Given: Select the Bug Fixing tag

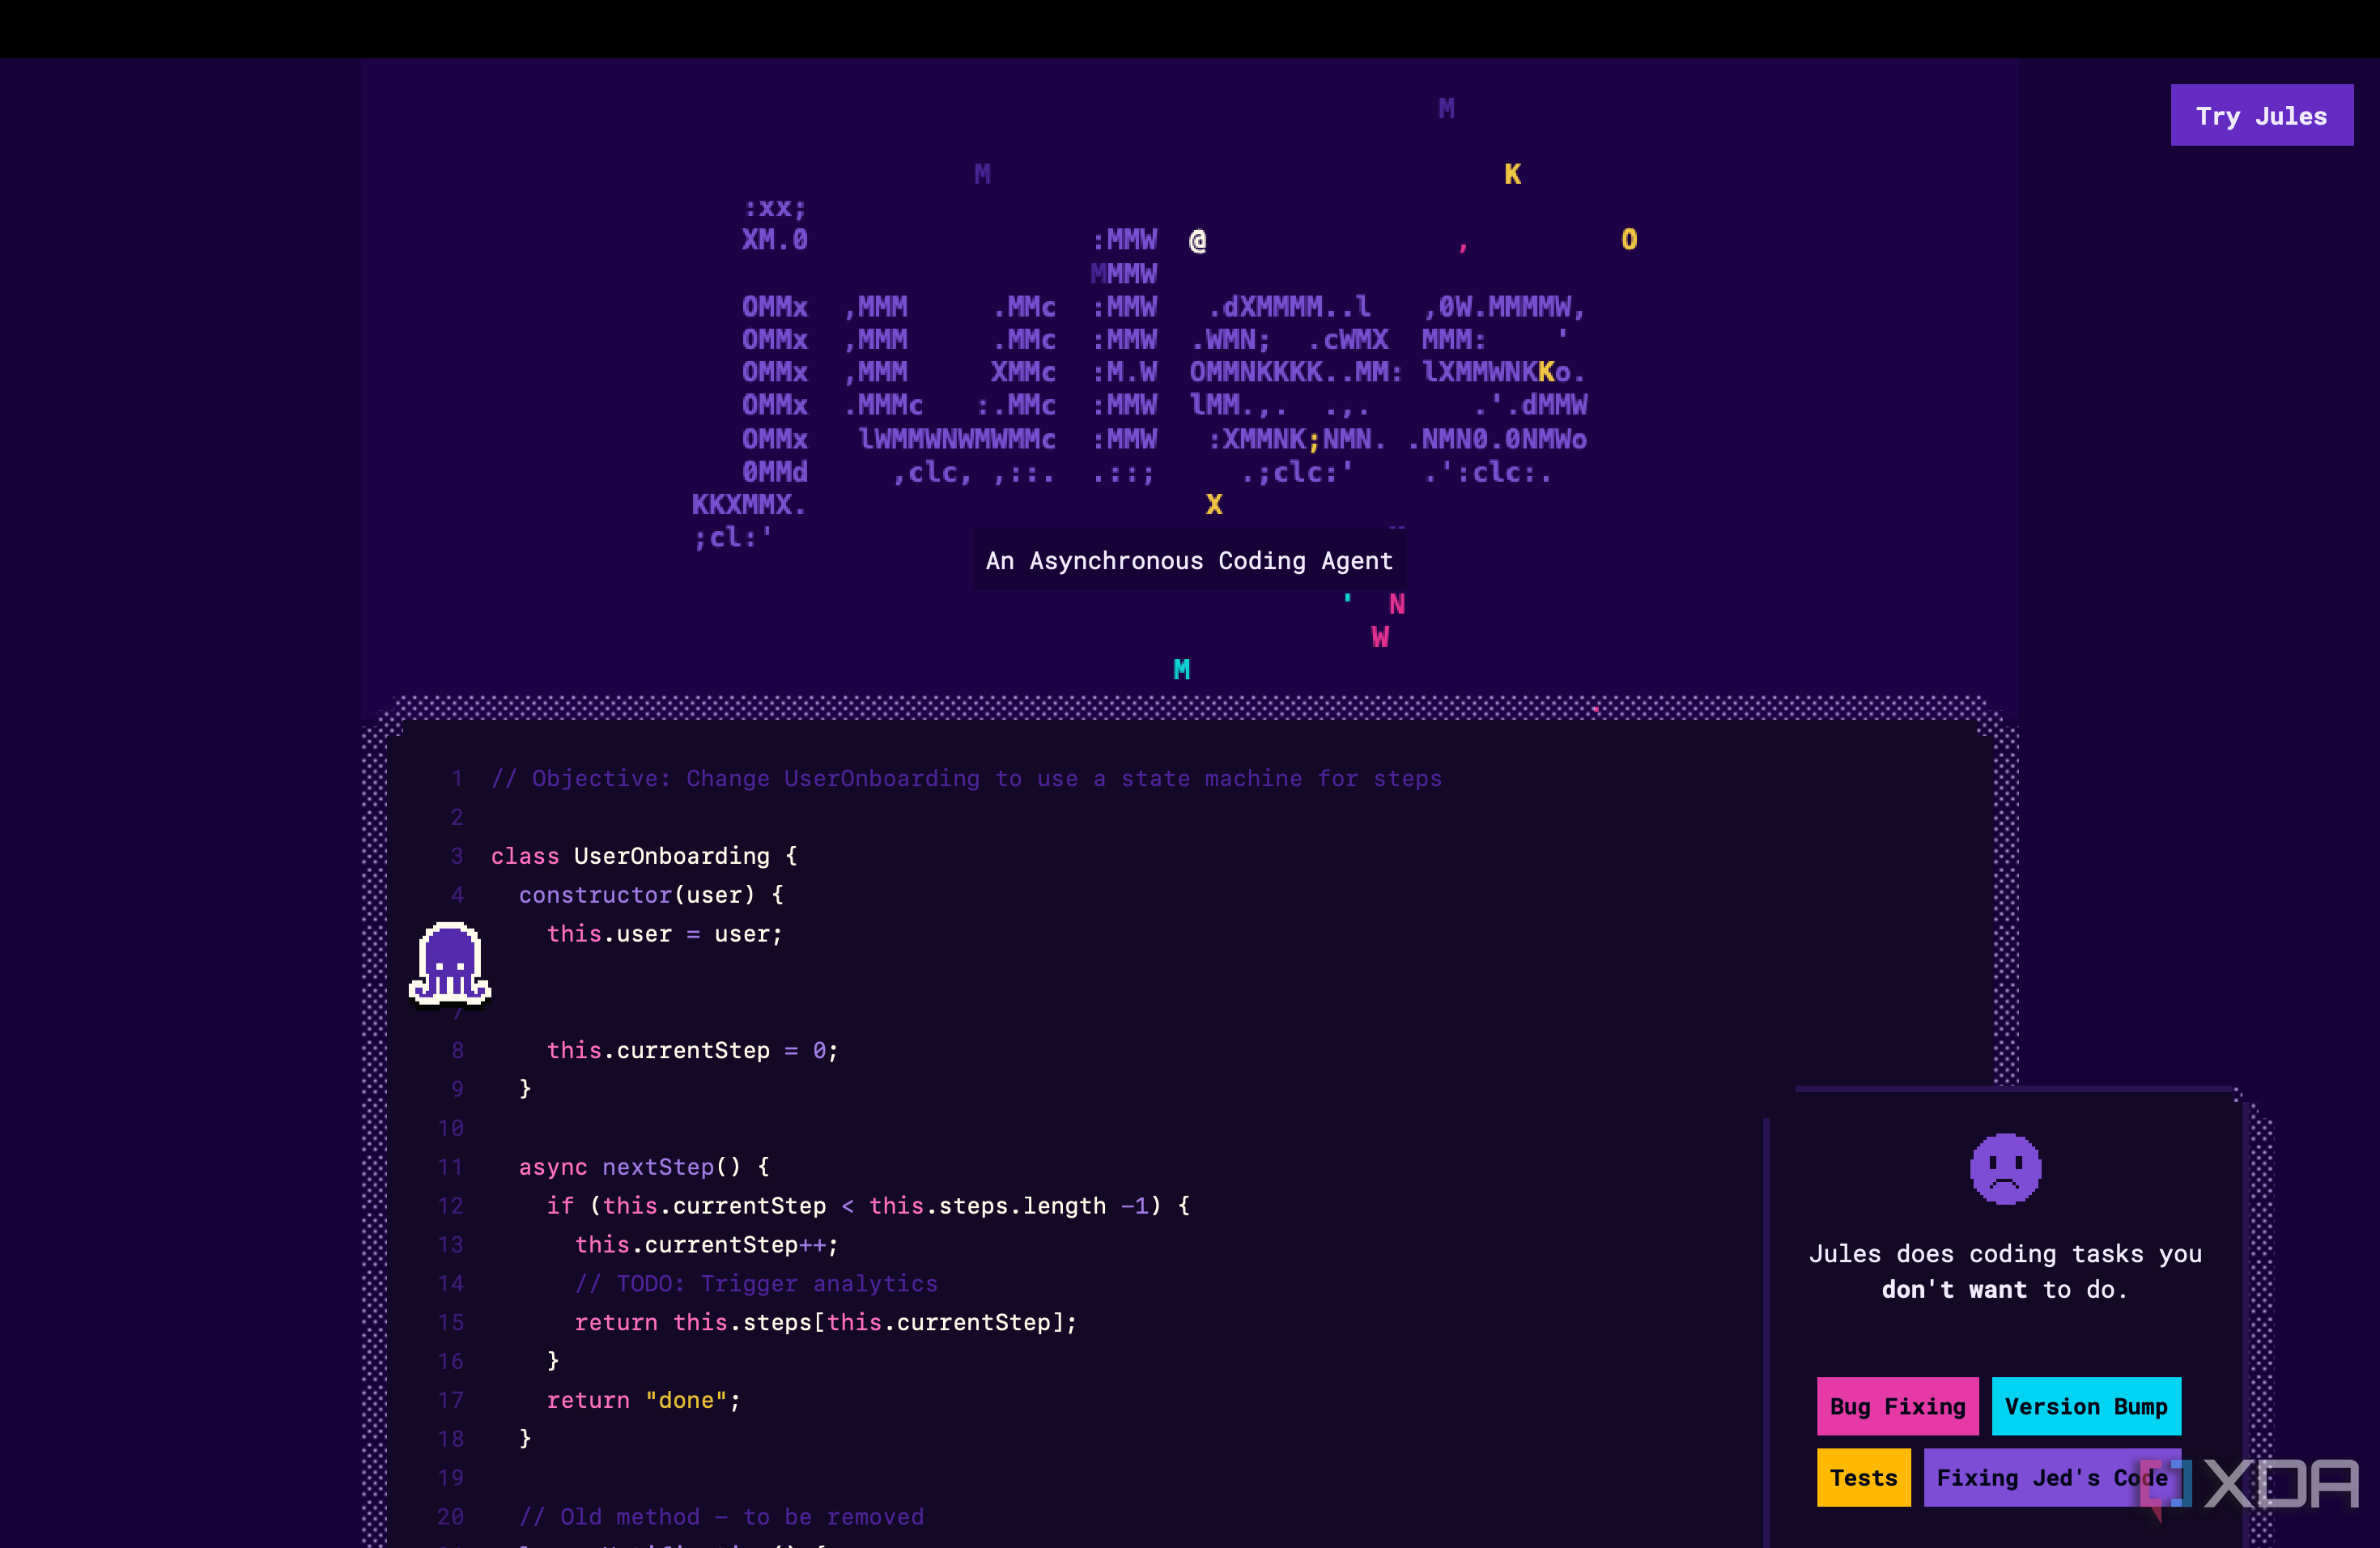Looking at the screenshot, I should 1897,1406.
